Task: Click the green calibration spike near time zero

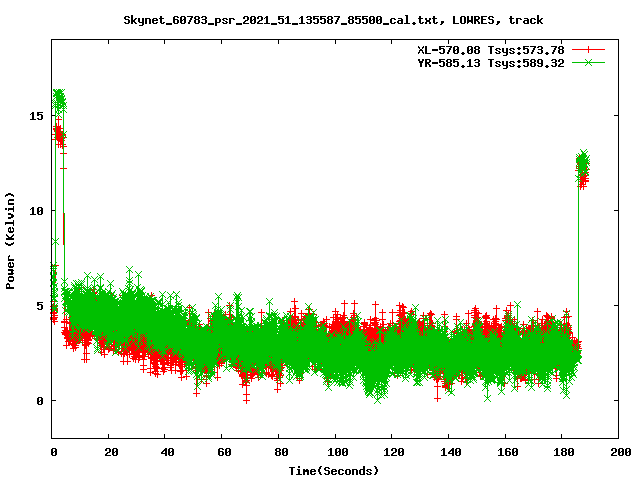Action: point(60,100)
